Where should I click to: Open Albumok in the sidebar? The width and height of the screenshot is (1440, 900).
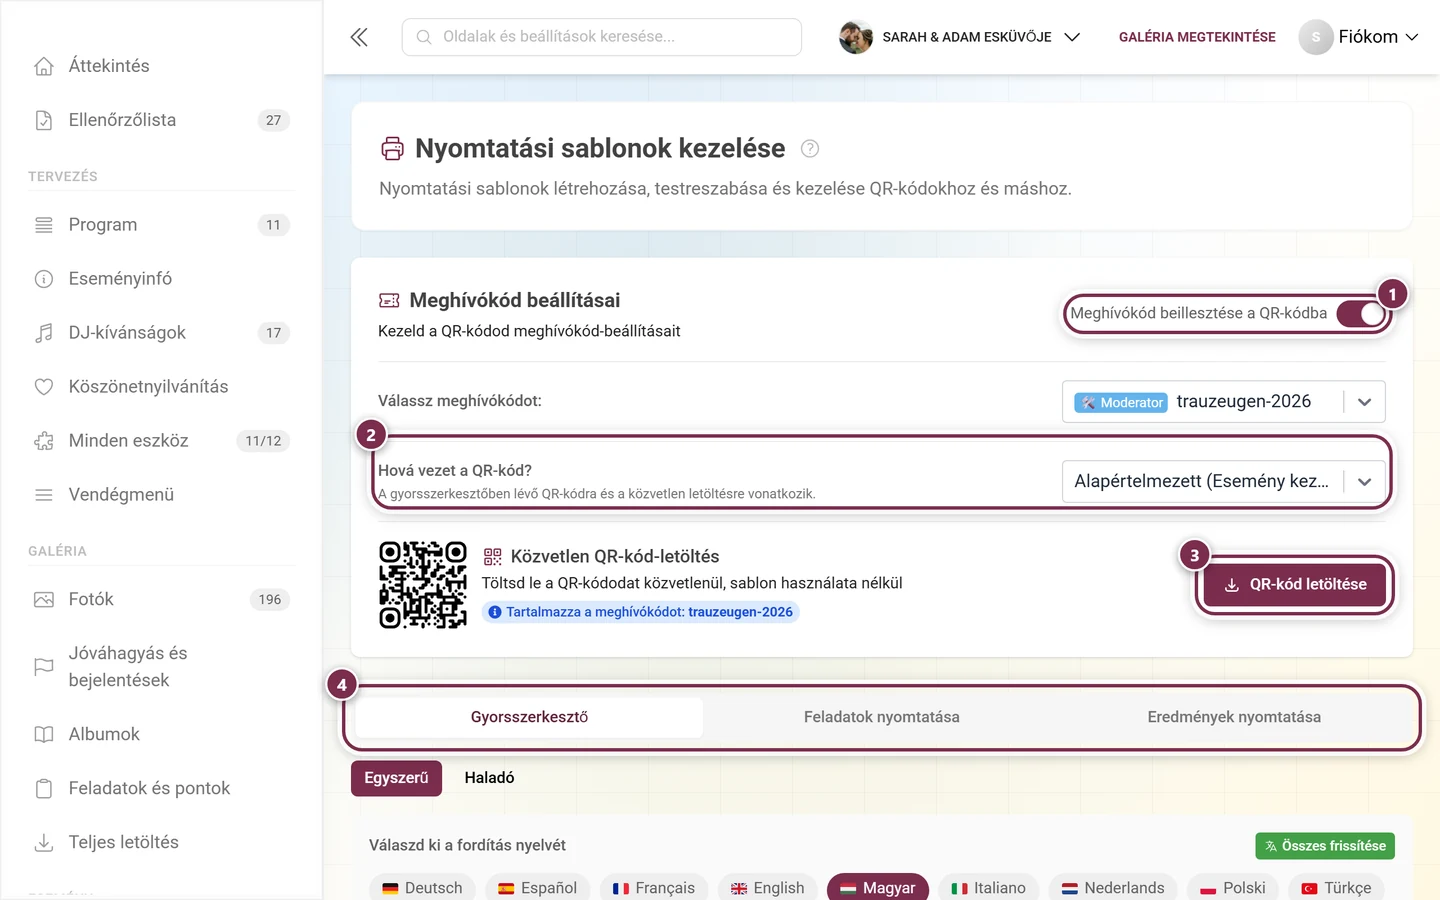(x=161, y=735)
